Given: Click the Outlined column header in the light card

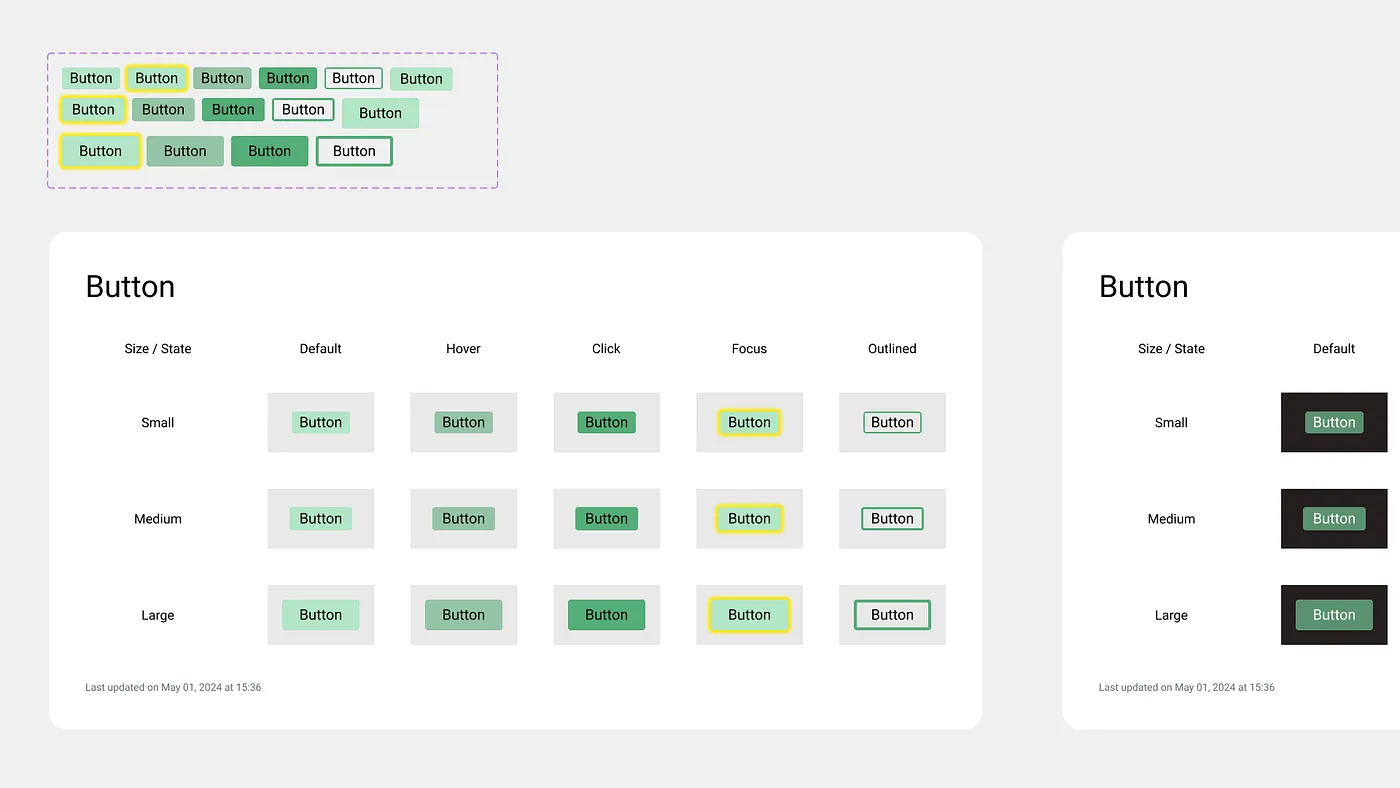Looking at the screenshot, I should click(x=892, y=348).
